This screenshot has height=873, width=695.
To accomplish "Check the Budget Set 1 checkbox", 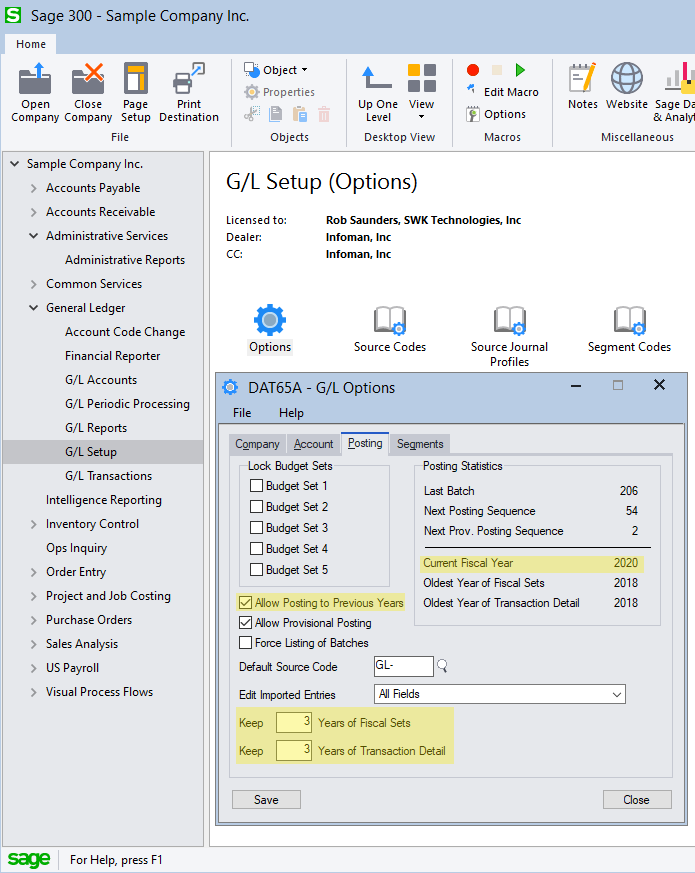I will coord(256,485).
